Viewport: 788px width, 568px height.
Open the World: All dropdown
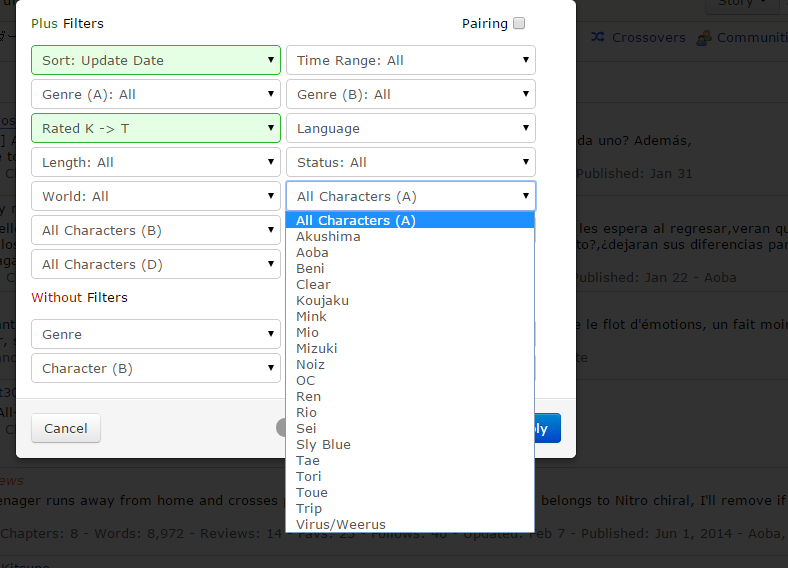(156, 196)
